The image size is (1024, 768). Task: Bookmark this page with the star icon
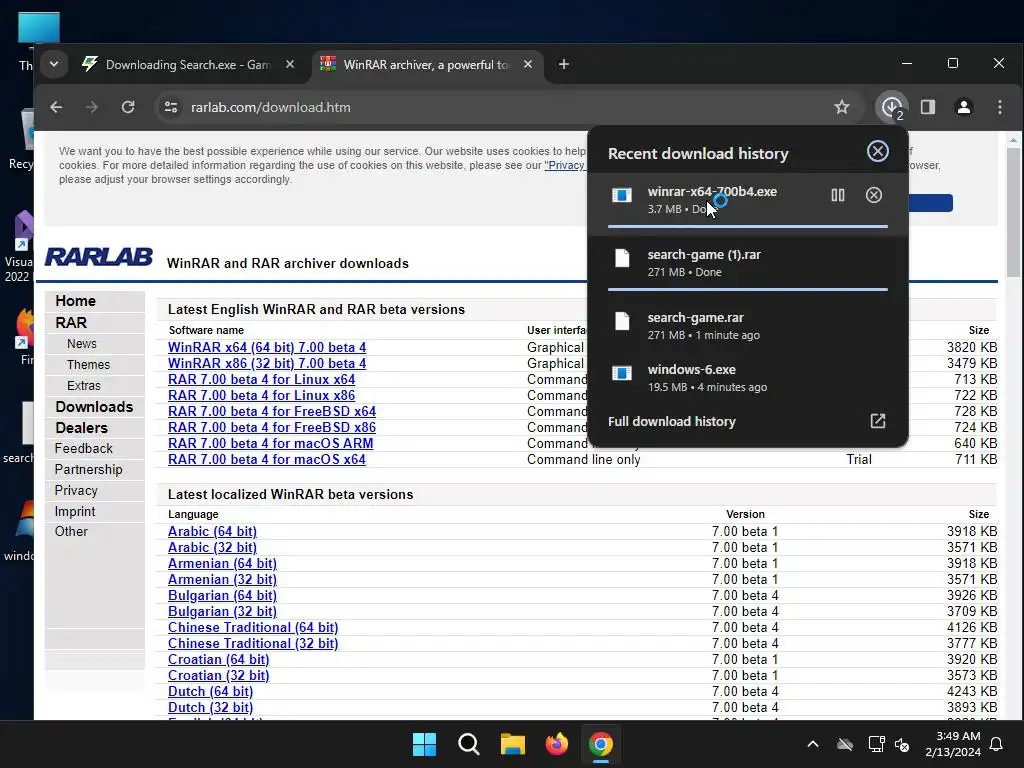pyautogui.click(x=842, y=107)
